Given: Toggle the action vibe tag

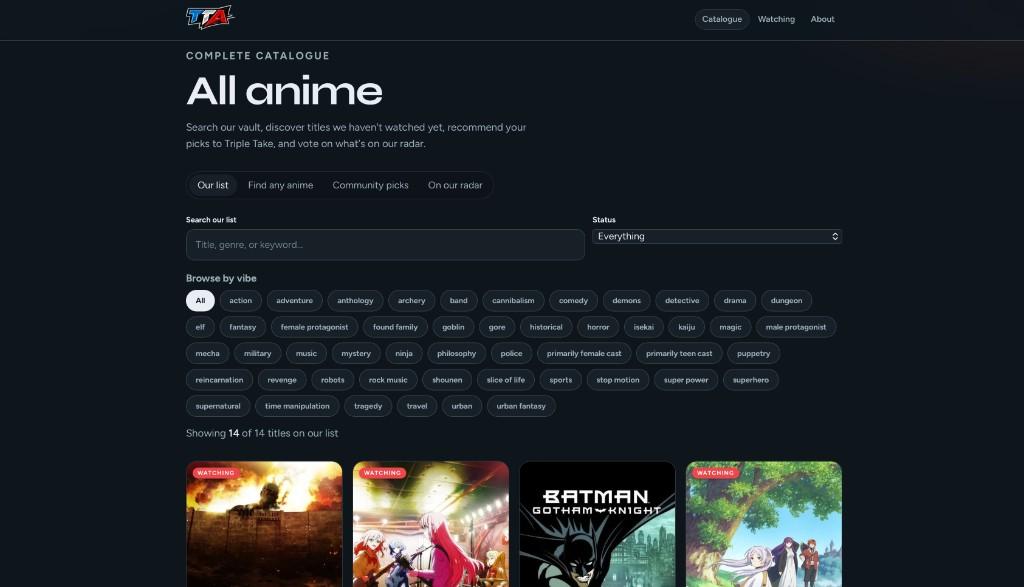Looking at the screenshot, I should click(x=240, y=301).
